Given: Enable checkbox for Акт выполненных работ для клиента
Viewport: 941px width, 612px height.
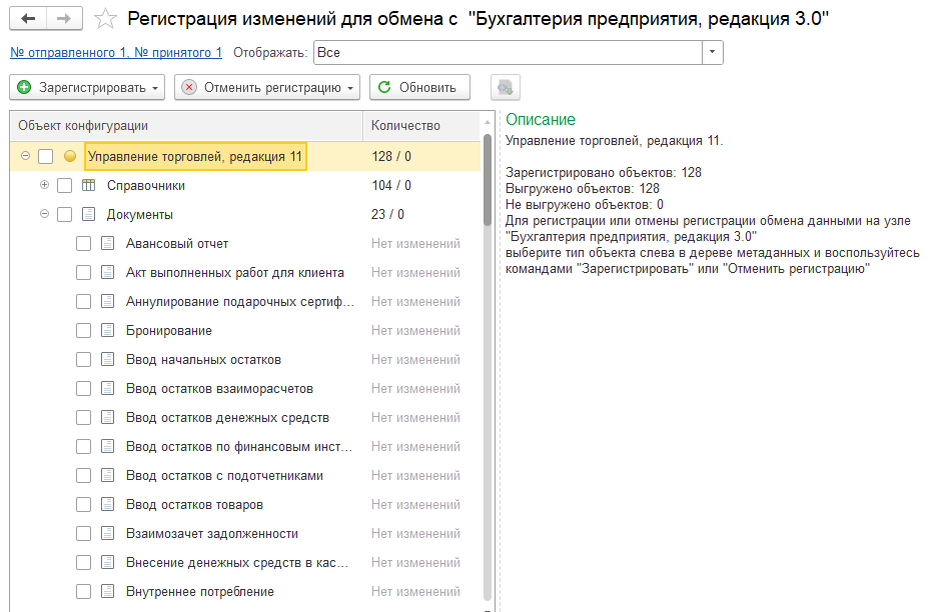Looking at the screenshot, I should coord(83,272).
